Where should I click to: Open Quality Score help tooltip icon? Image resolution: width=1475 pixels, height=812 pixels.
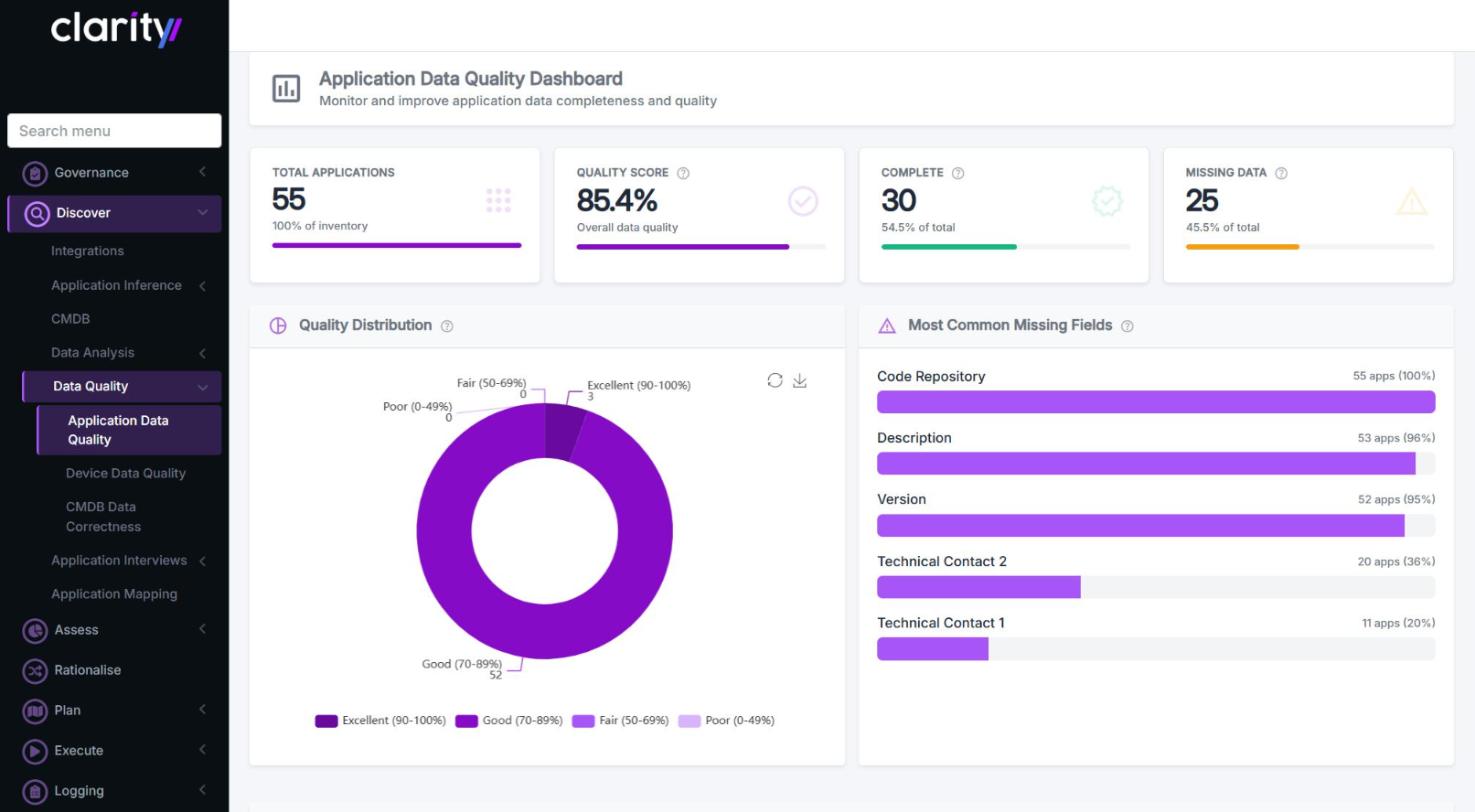684,173
